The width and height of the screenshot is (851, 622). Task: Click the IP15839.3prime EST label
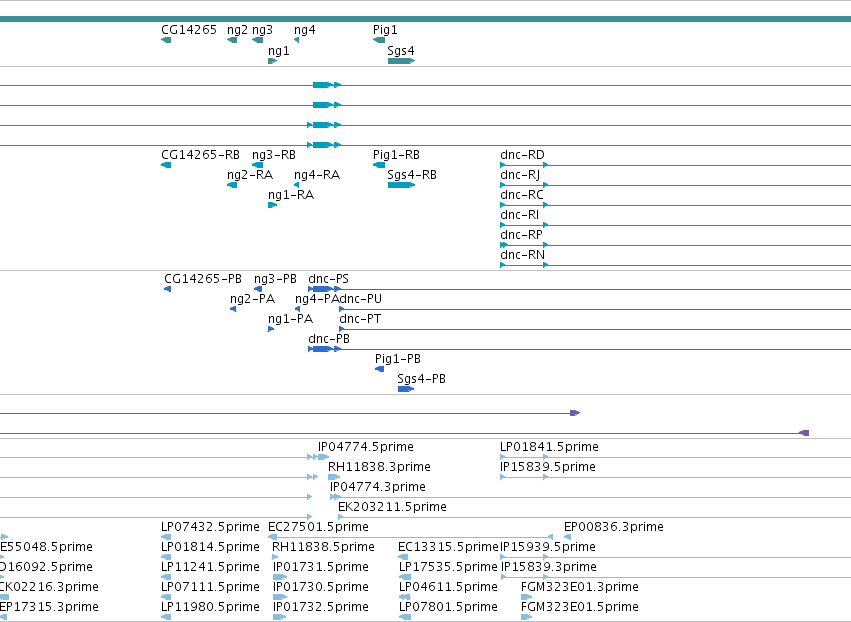[549, 567]
